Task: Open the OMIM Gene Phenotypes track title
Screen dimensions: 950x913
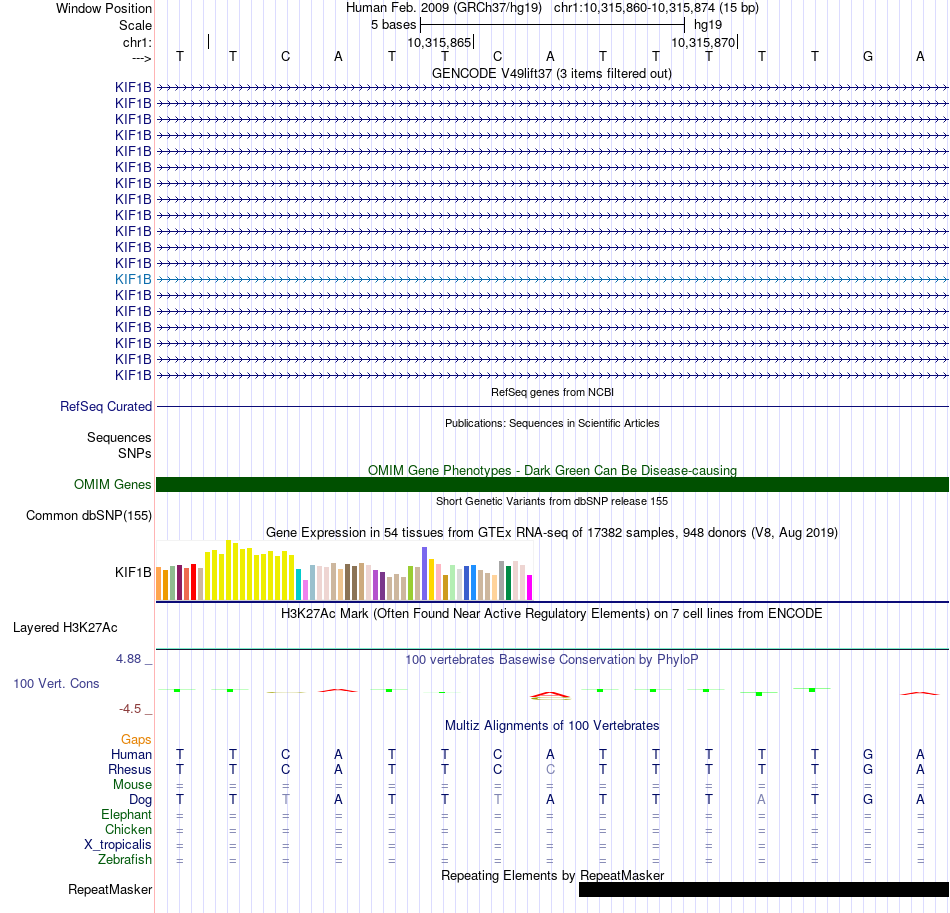Action: [552, 470]
